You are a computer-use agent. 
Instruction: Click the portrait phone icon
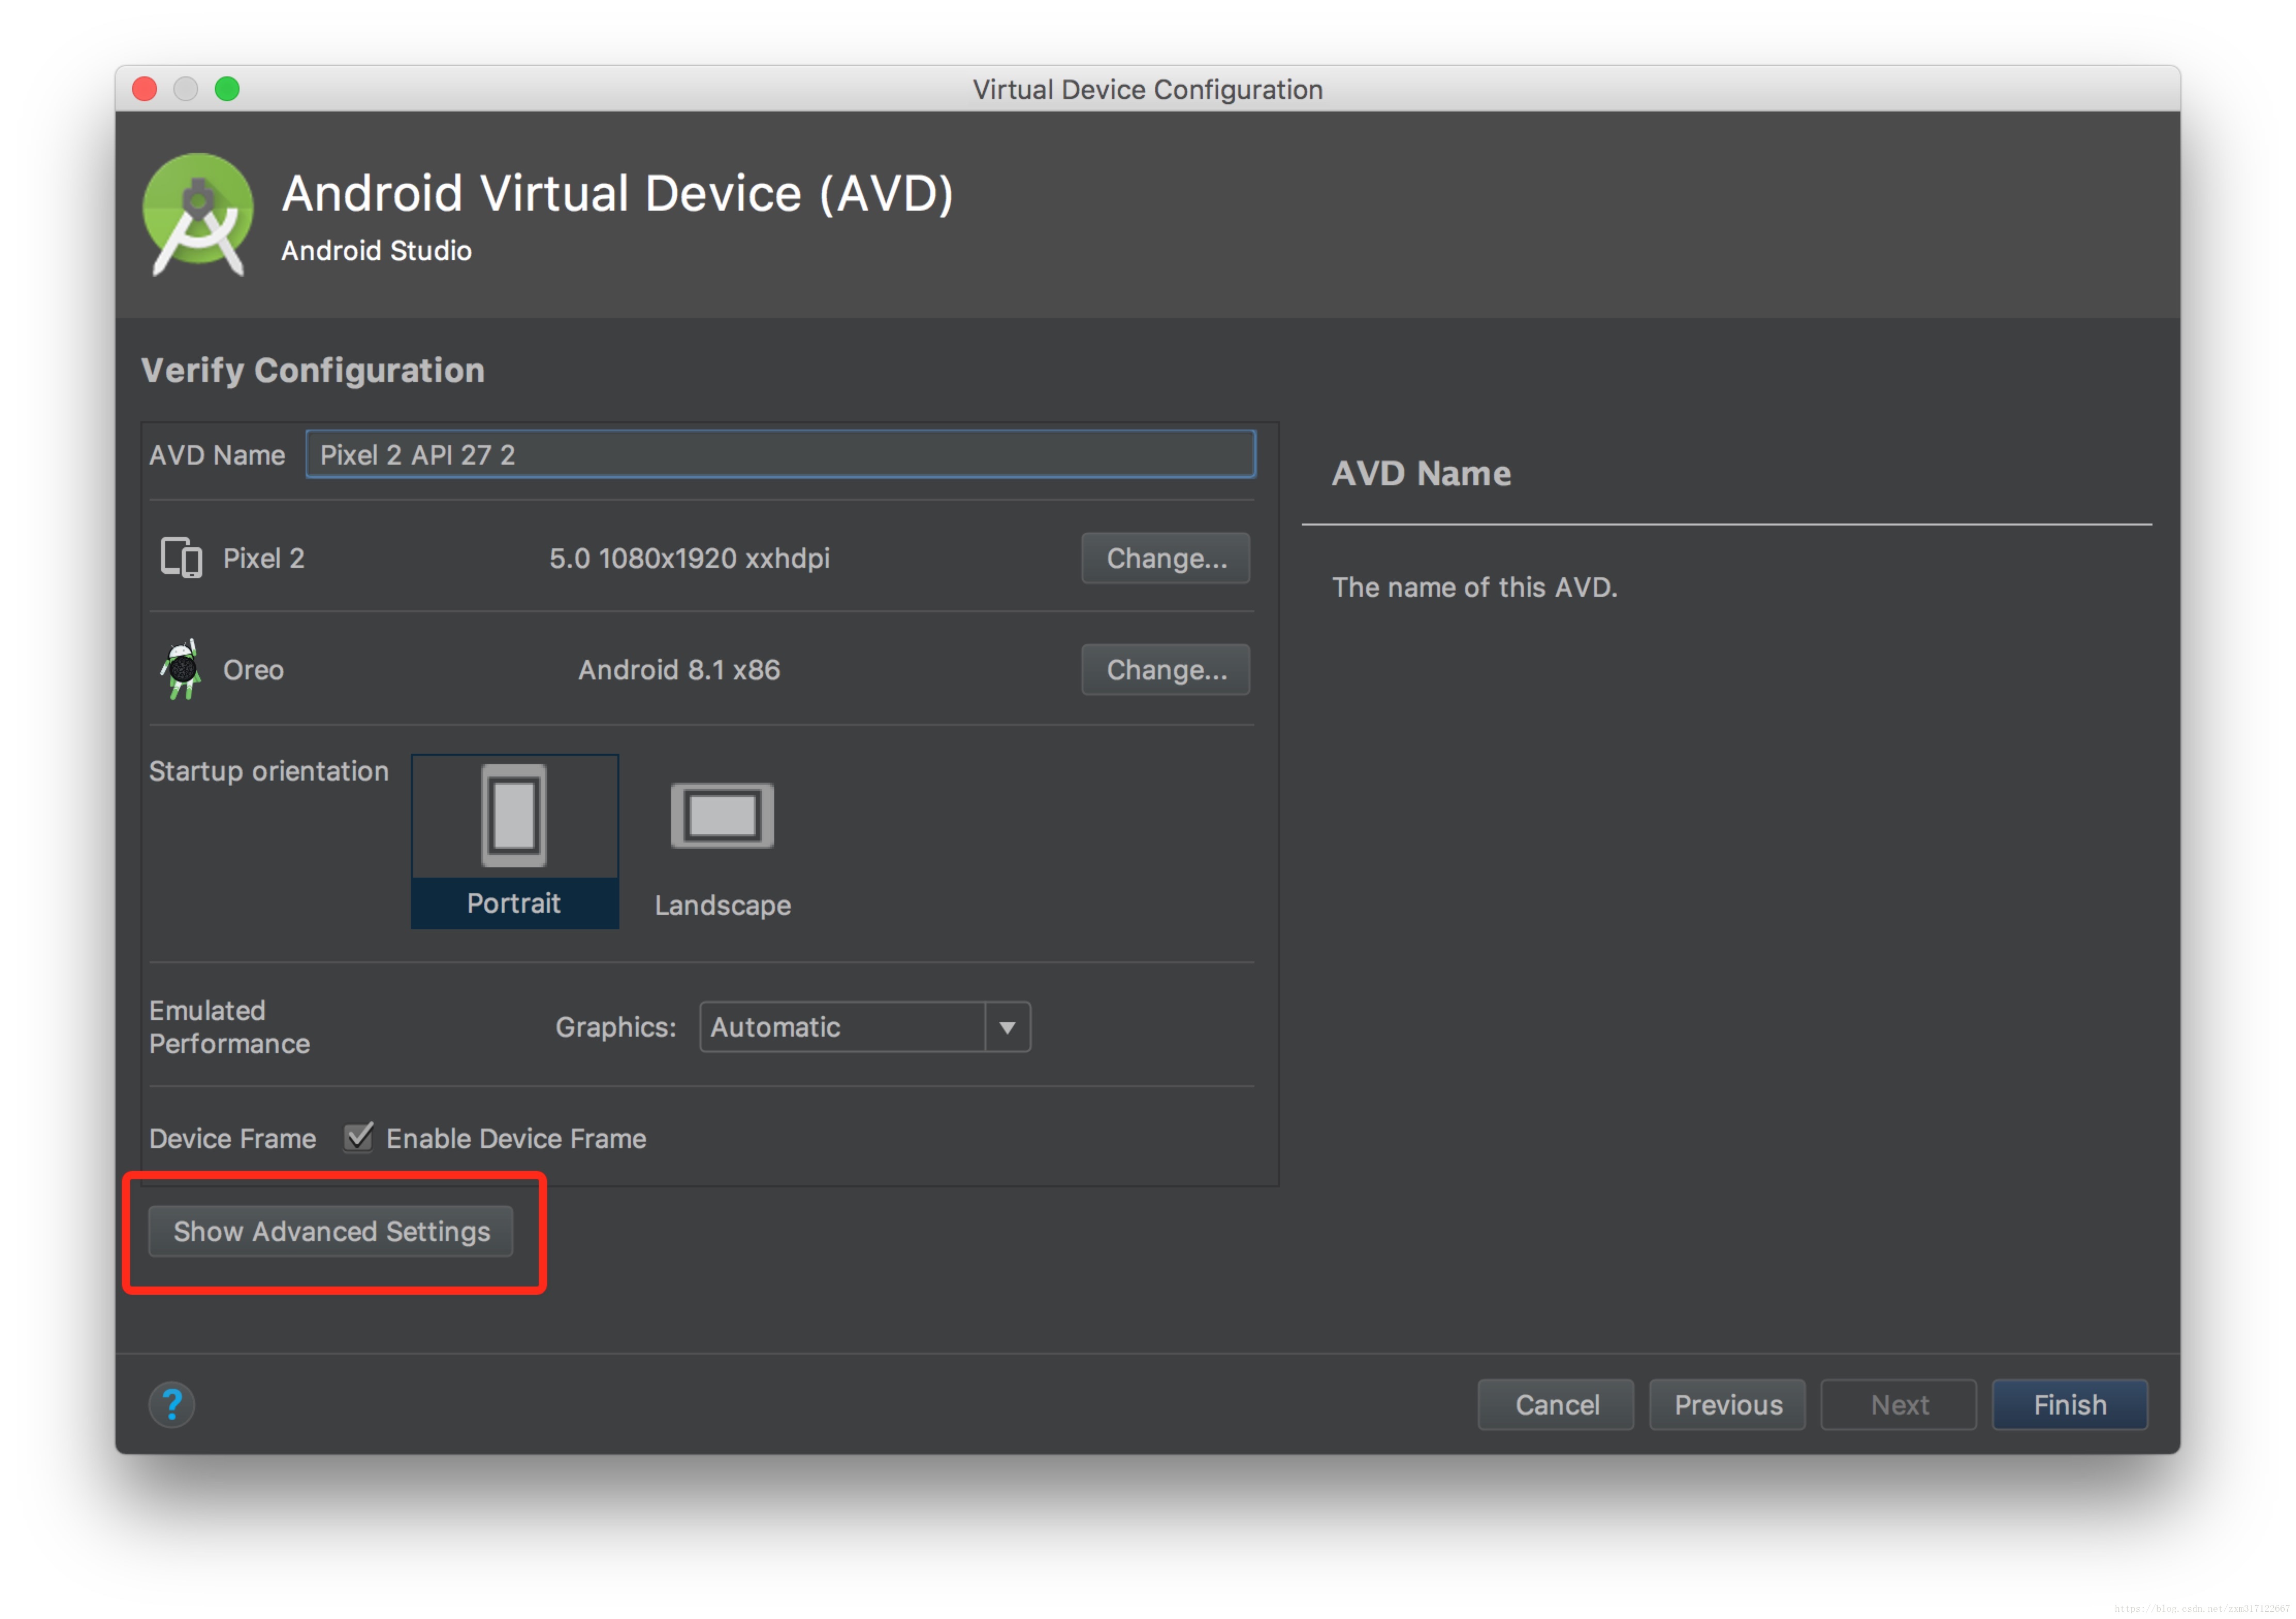(x=514, y=815)
